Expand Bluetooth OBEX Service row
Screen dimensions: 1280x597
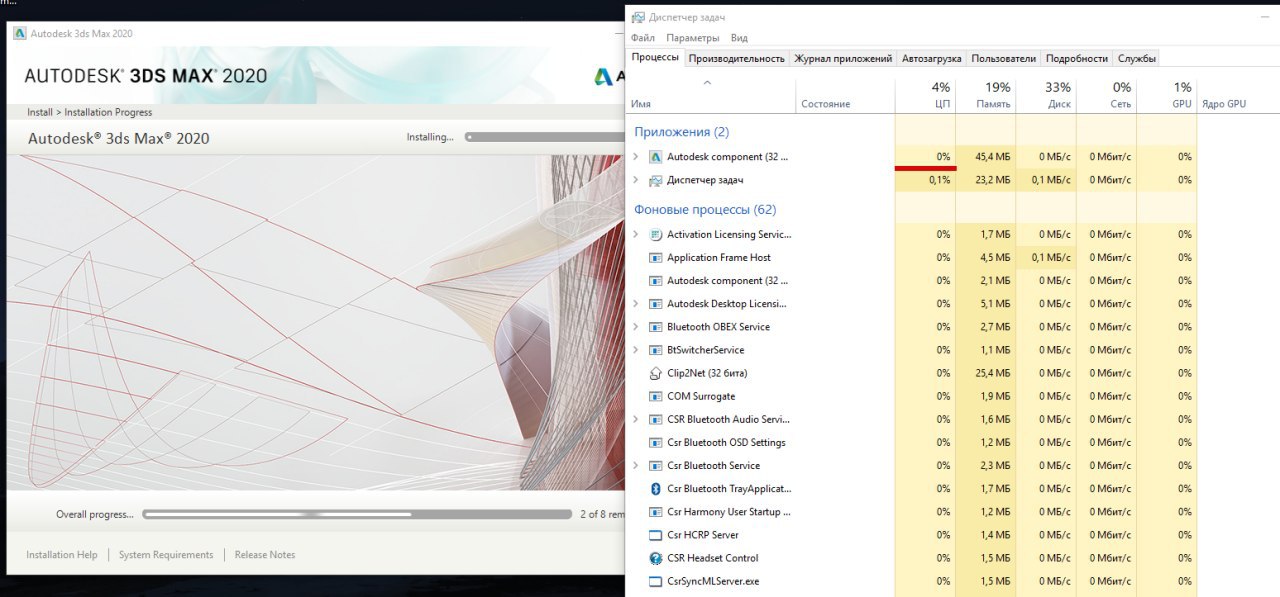pyautogui.click(x=636, y=327)
